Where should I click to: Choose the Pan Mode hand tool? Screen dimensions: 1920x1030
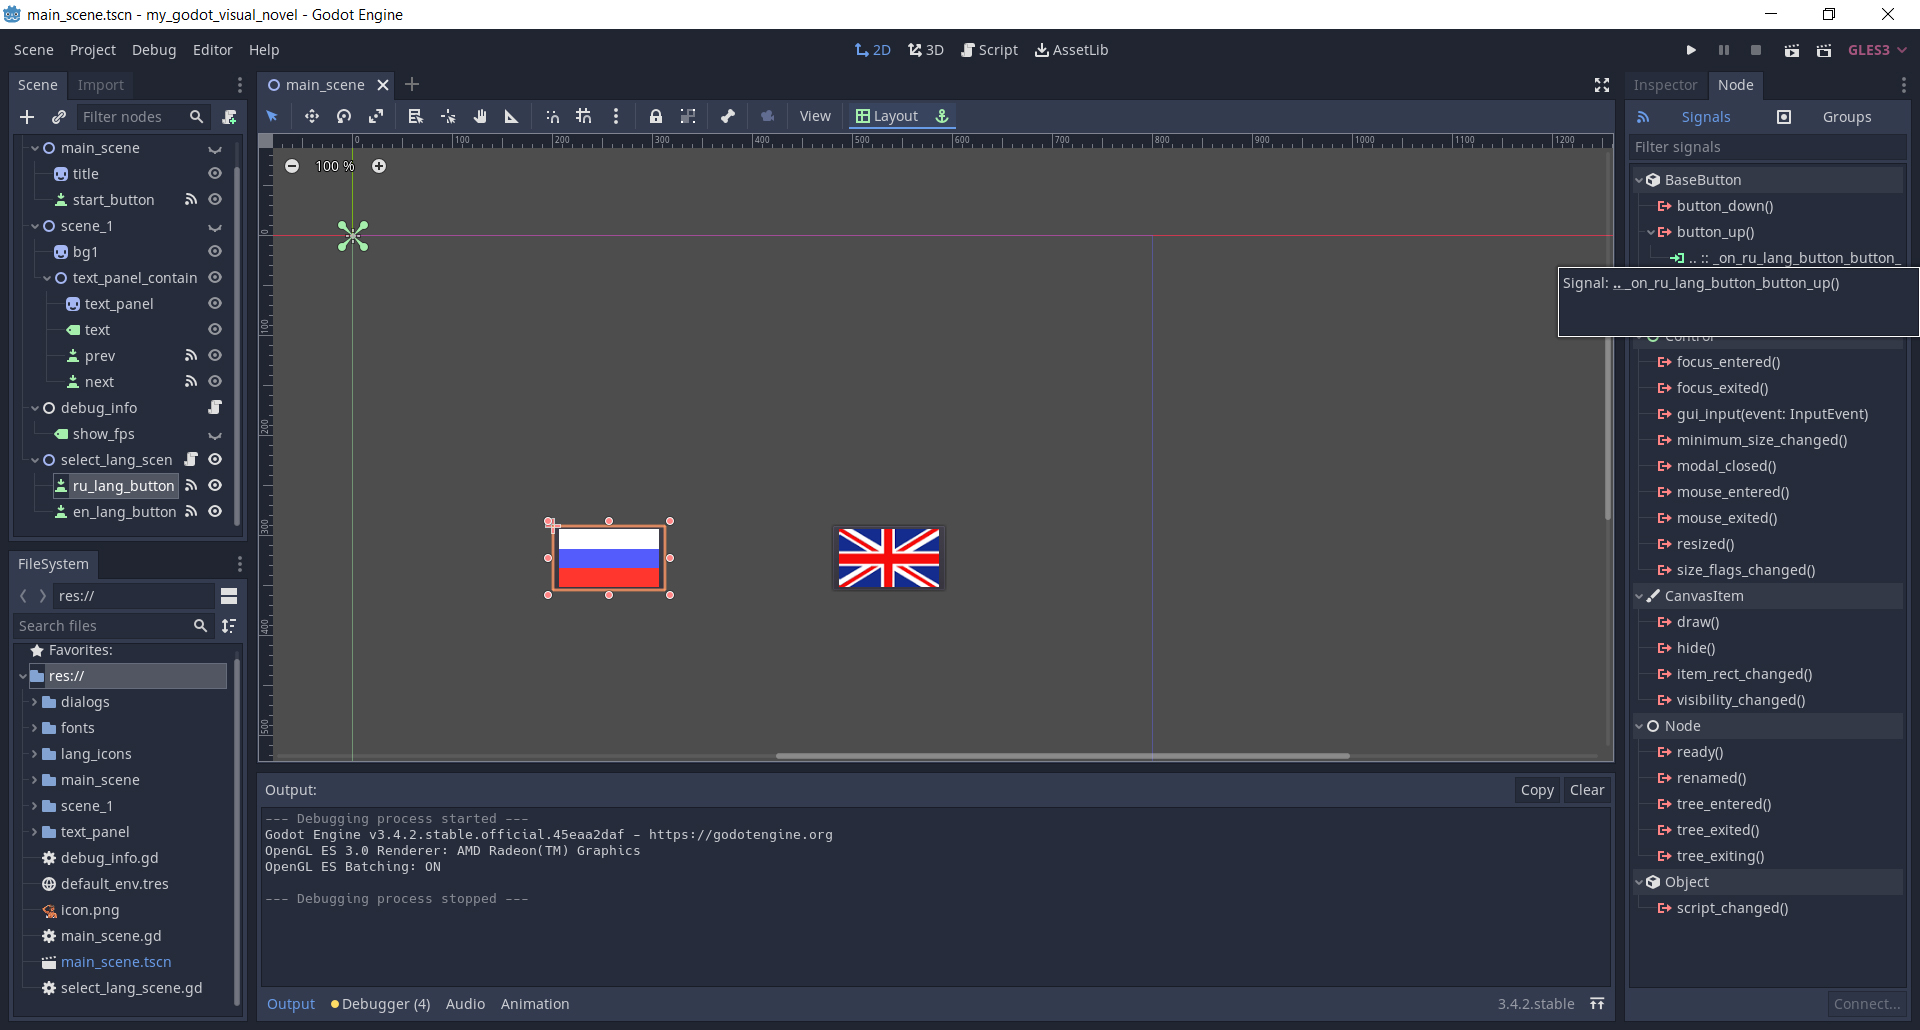pyautogui.click(x=480, y=116)
